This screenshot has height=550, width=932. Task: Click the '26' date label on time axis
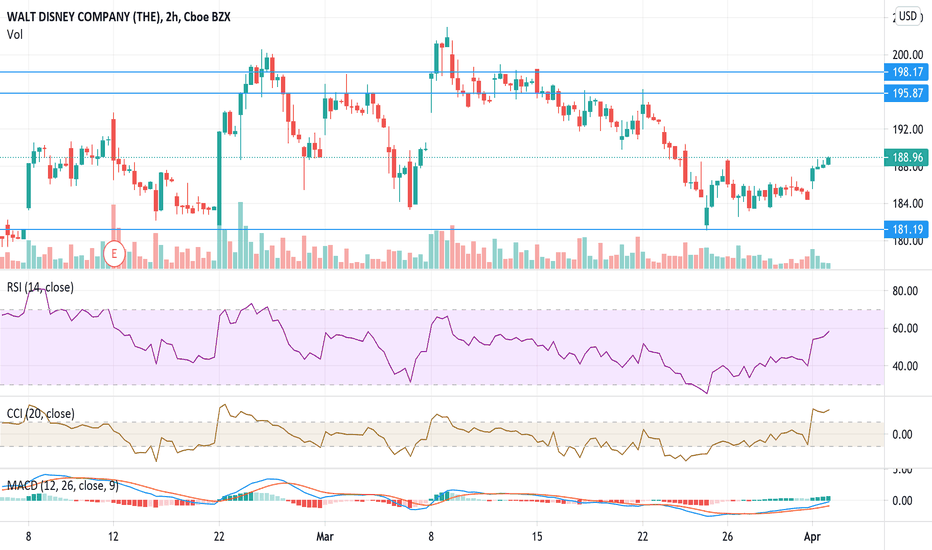tap(728, 536)
